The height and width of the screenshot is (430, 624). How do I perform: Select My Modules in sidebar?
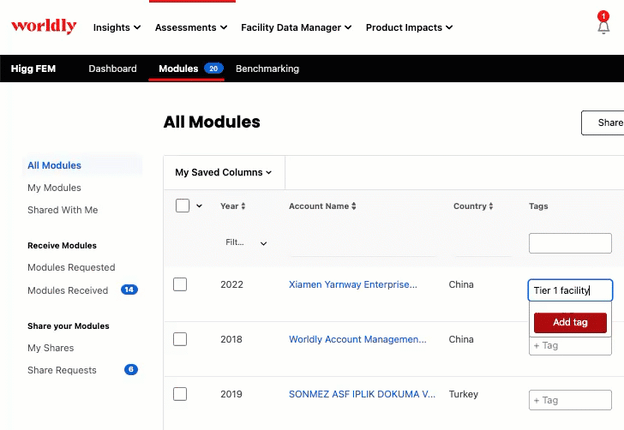click(54, 187)
